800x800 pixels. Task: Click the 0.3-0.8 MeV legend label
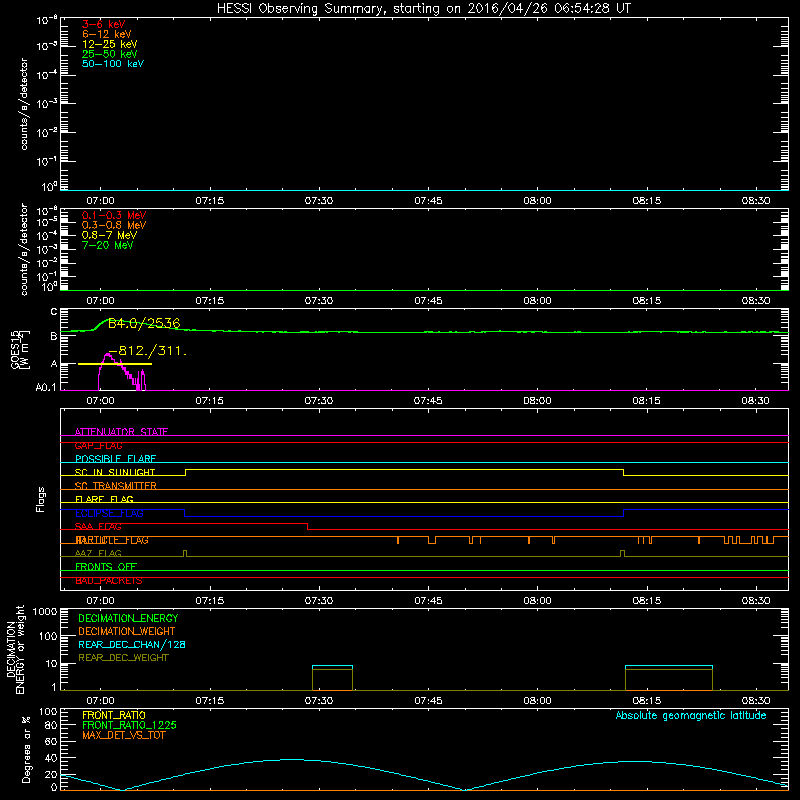tap(114, 225)
